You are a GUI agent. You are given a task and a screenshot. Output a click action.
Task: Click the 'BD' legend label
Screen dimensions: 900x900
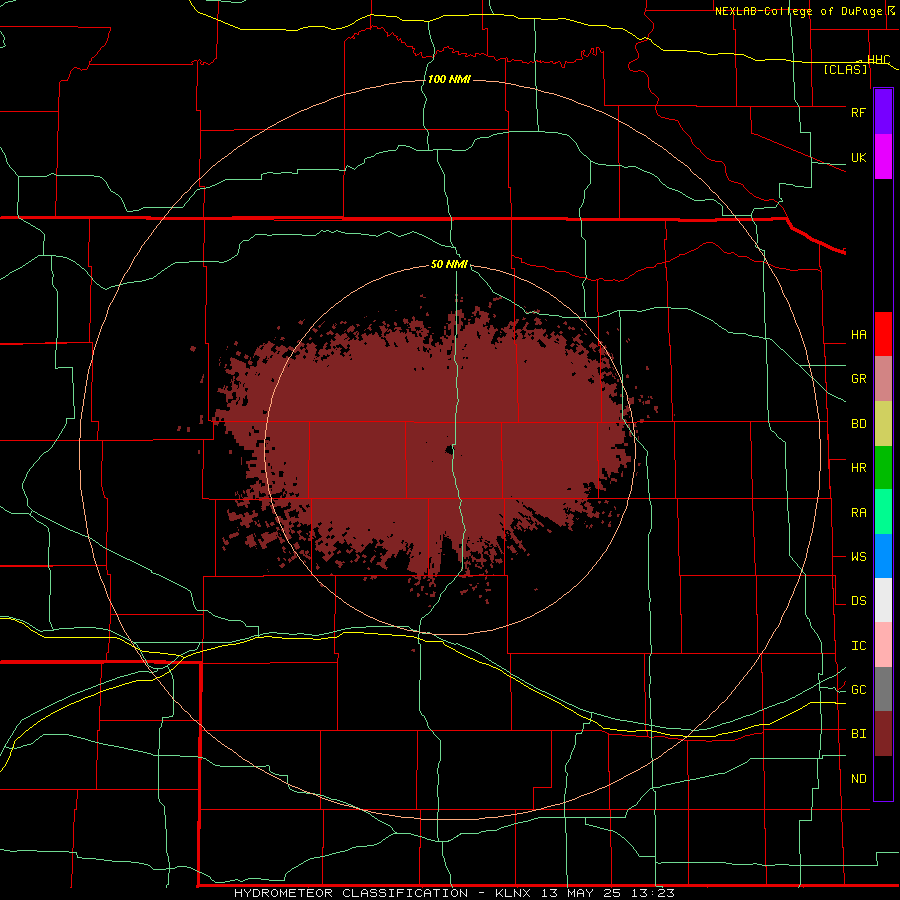tap(858, 424)
